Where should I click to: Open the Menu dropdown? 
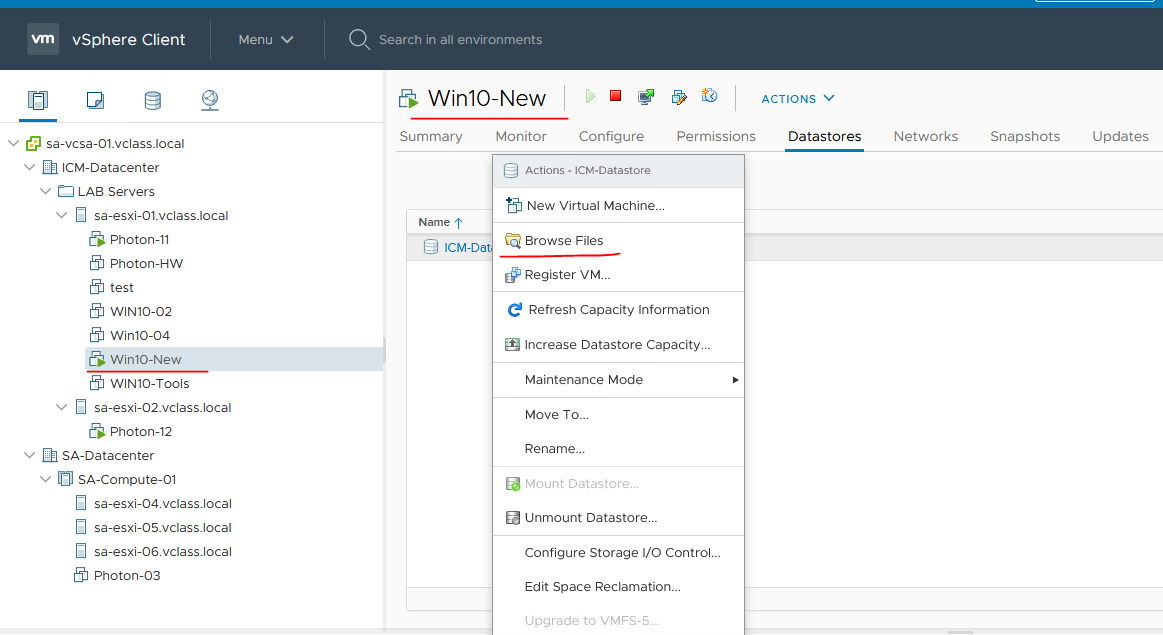click(x=266, y=39)
